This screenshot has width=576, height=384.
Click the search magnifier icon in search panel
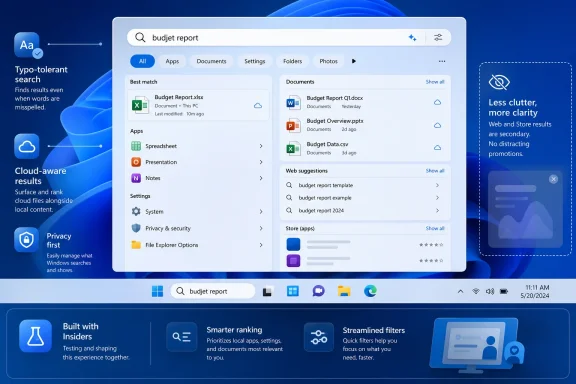click(x=140, y=37)
